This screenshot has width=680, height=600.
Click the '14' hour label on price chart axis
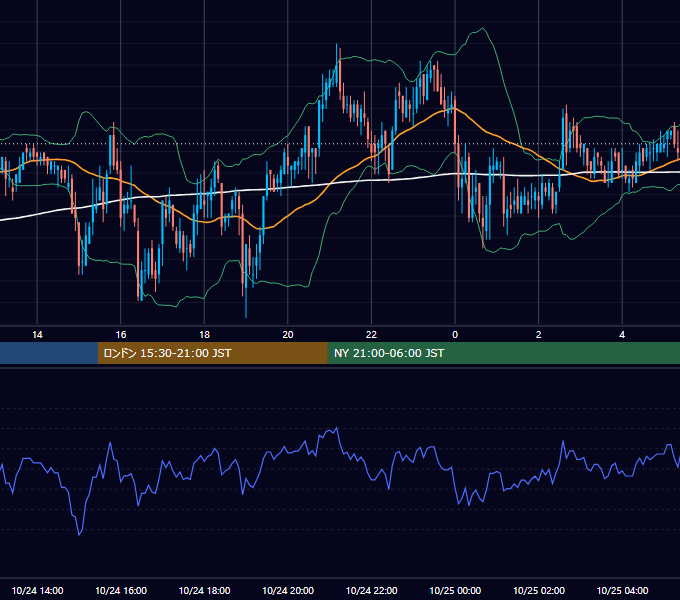(x=37, y=335)
